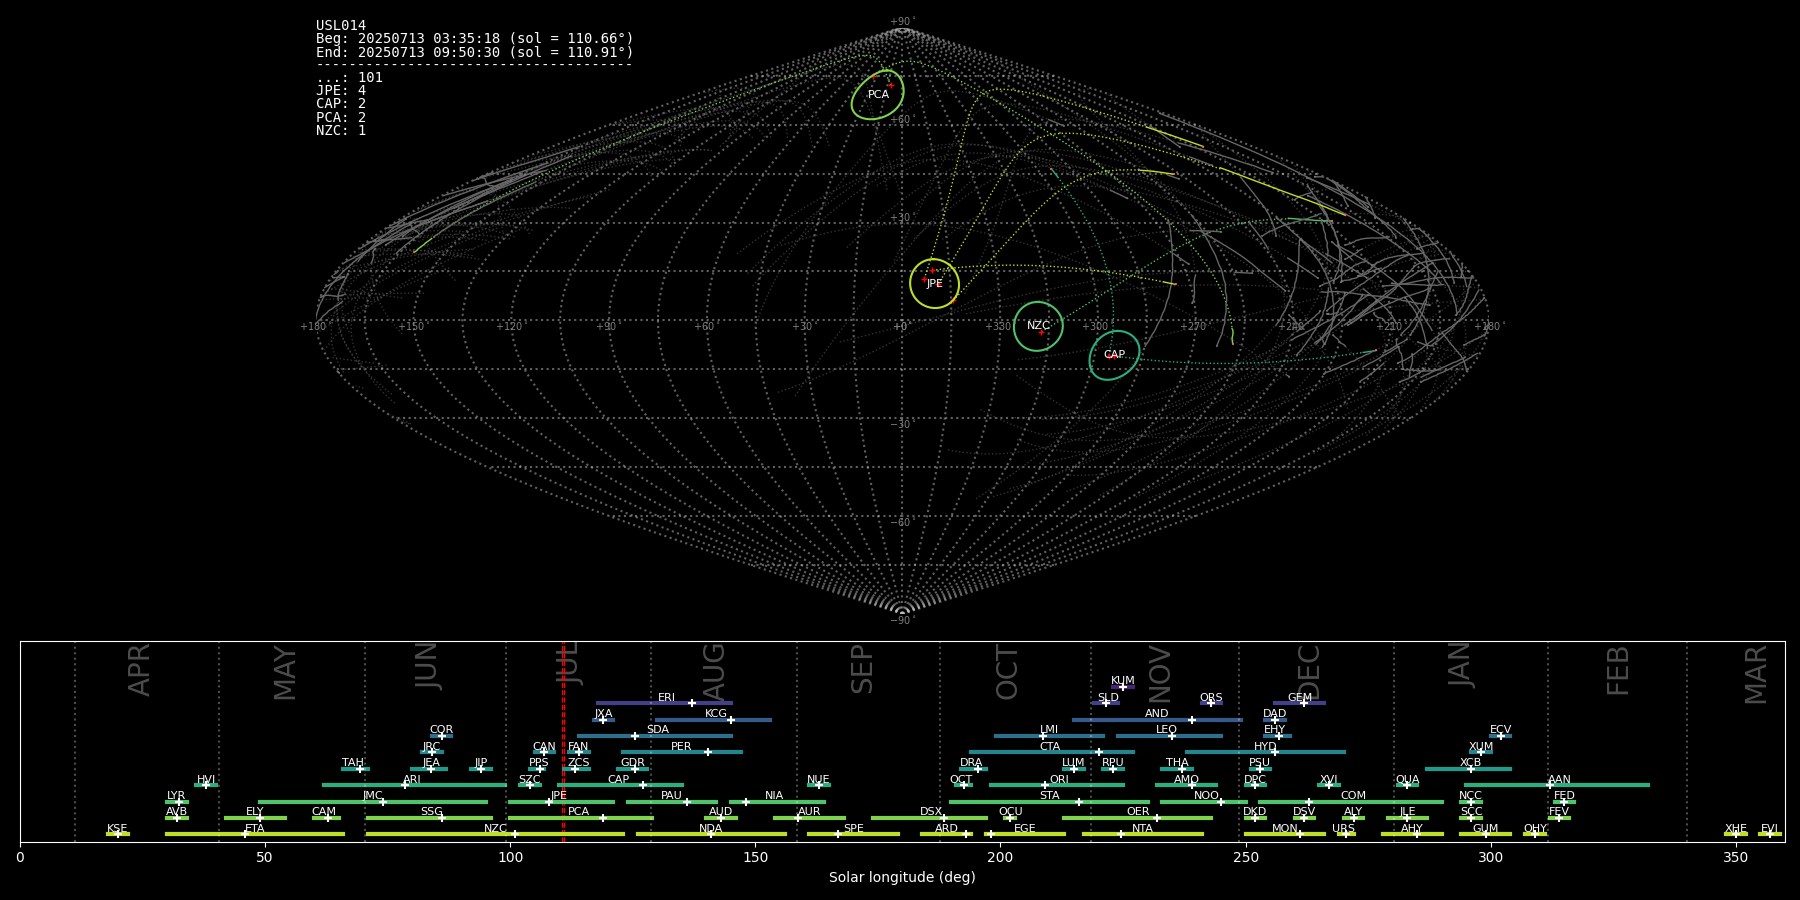Image resolution: width=1800 pixels, height=900 pixels.
Task: Click the HYD shower bar in timeline
Action: tap(1265, 752)
